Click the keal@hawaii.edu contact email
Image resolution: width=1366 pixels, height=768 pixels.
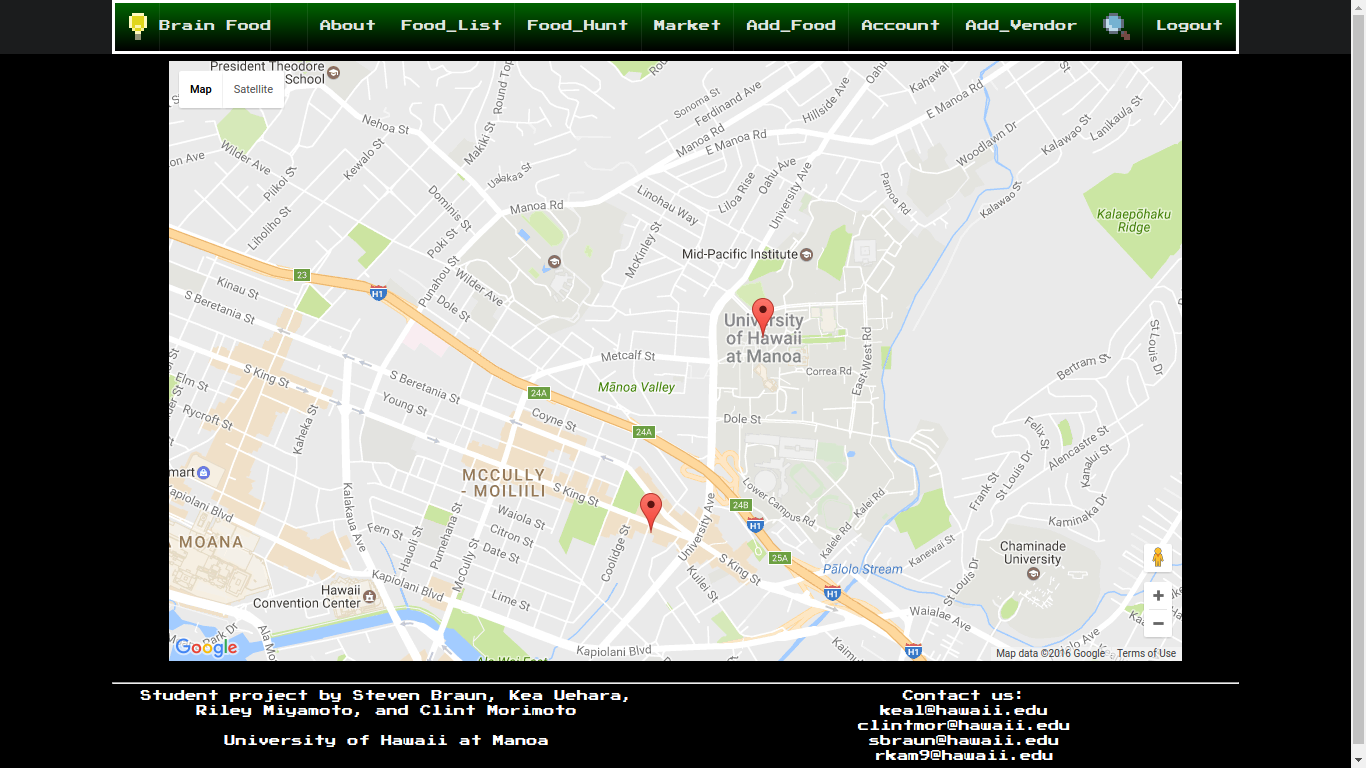[x=963, y=710]
